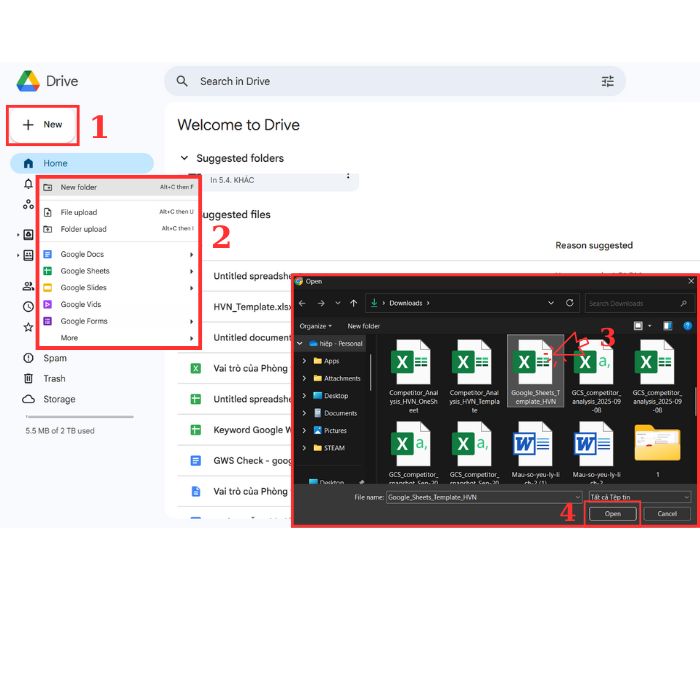The width and height of the screenshot is (700, 700).
Task: Select Competitor_Analysis_HVN_OneSheet file
Action: coord(413,376)
